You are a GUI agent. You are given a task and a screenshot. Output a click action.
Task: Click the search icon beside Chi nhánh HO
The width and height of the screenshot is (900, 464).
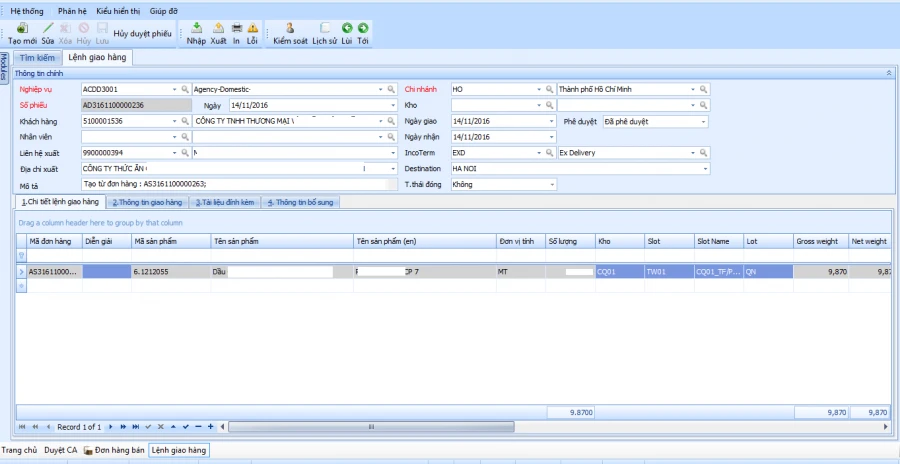click(x=550, y=90)
